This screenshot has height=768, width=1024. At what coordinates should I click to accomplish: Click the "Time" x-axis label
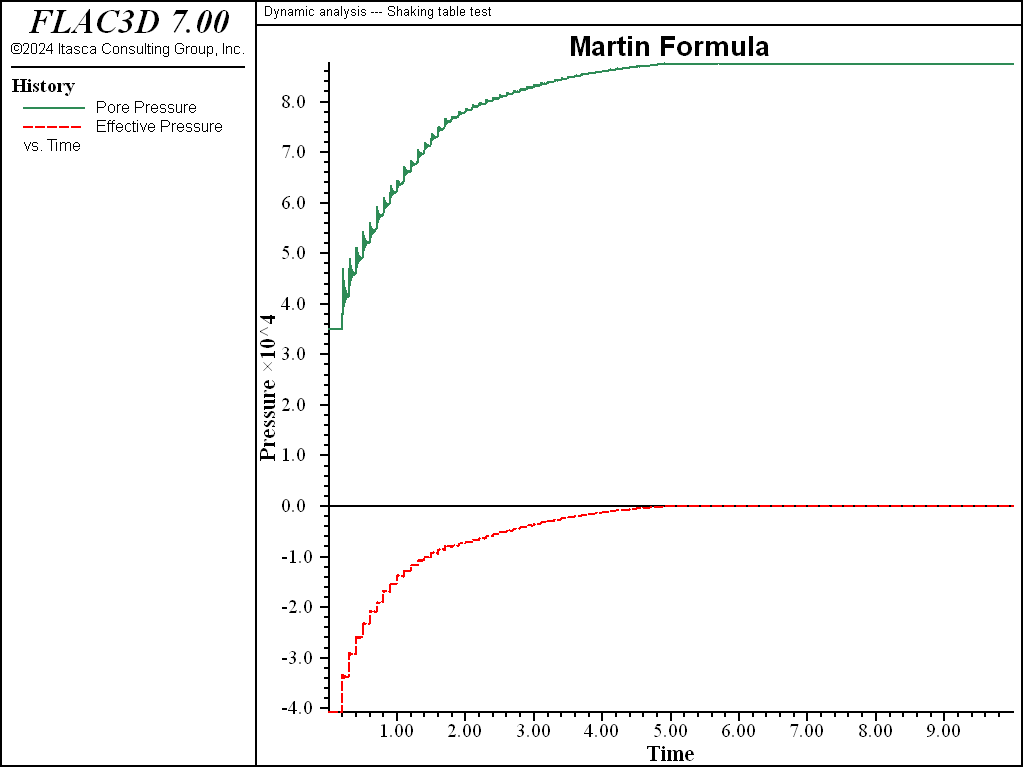[670, 754]
